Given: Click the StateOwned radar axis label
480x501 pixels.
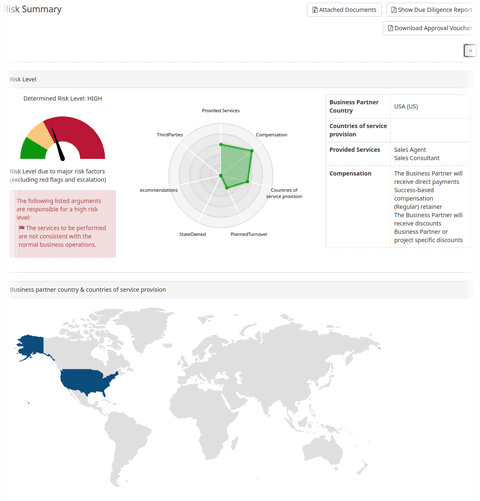Looking at the screenshot, I should [192, 234].
